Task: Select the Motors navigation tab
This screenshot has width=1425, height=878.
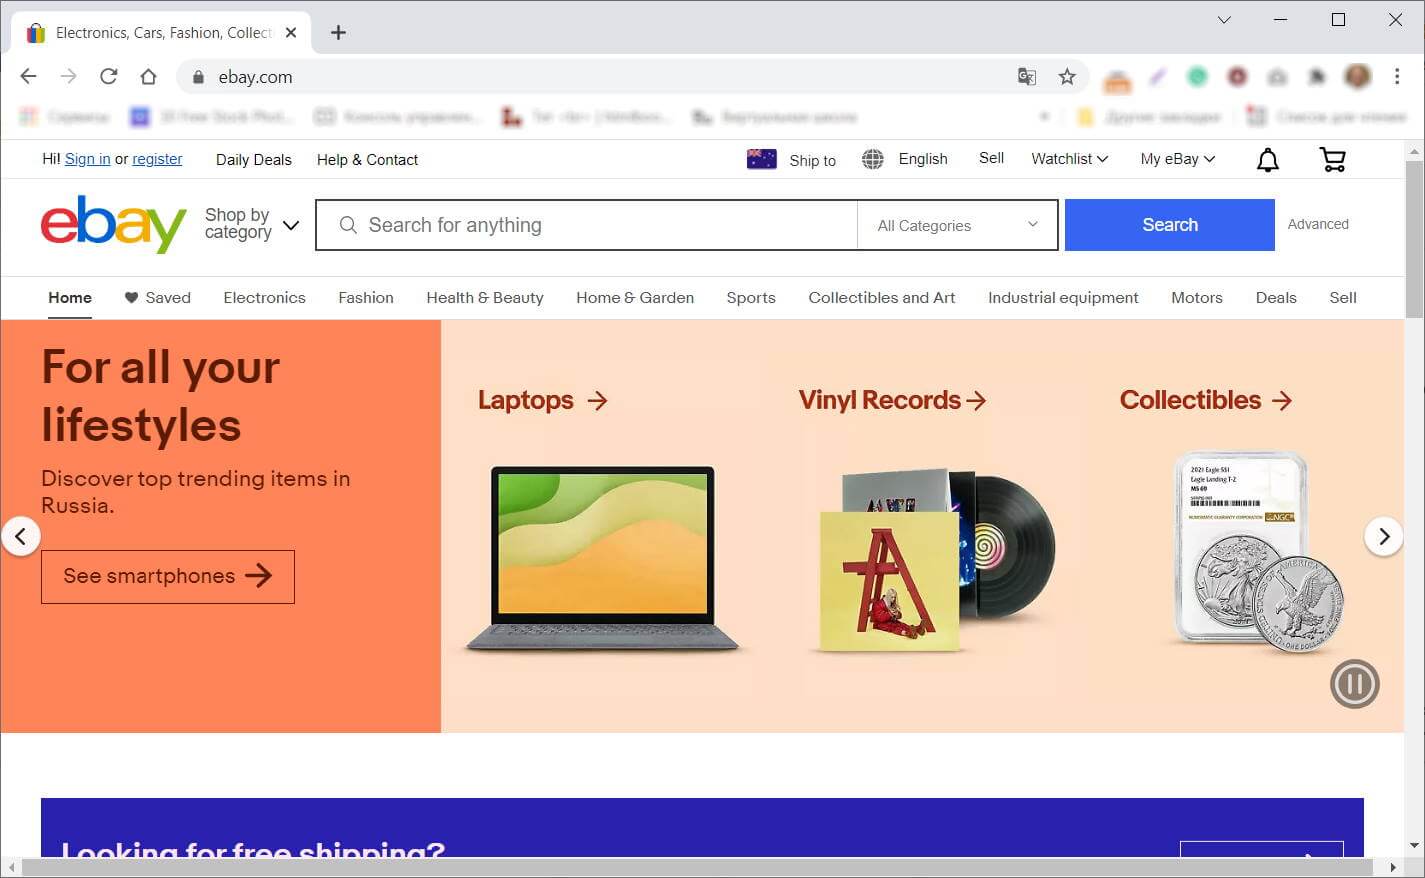Action: click(x=1196, y=298)
